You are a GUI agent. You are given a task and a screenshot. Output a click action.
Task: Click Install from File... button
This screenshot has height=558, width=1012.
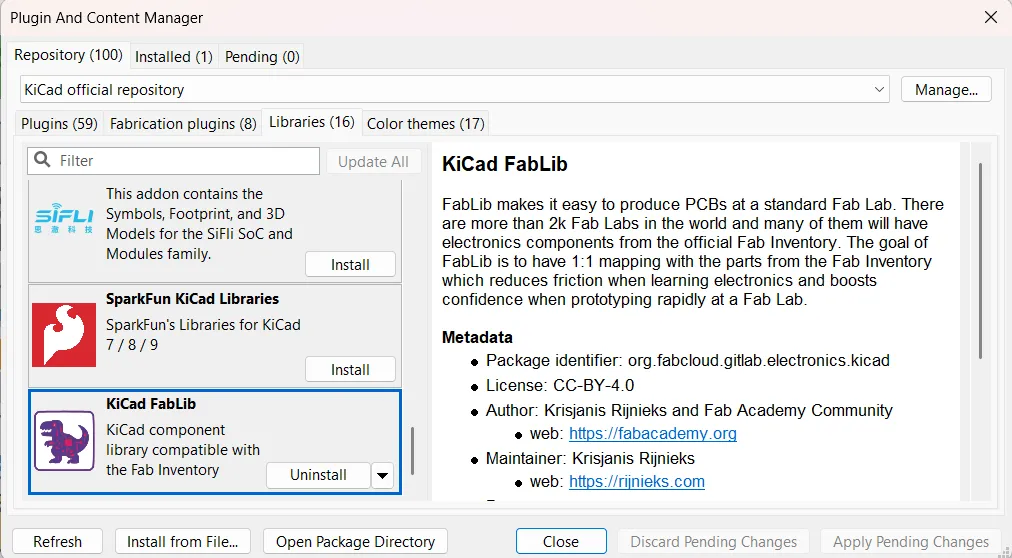pyautogui.click(x=183, y=541)
